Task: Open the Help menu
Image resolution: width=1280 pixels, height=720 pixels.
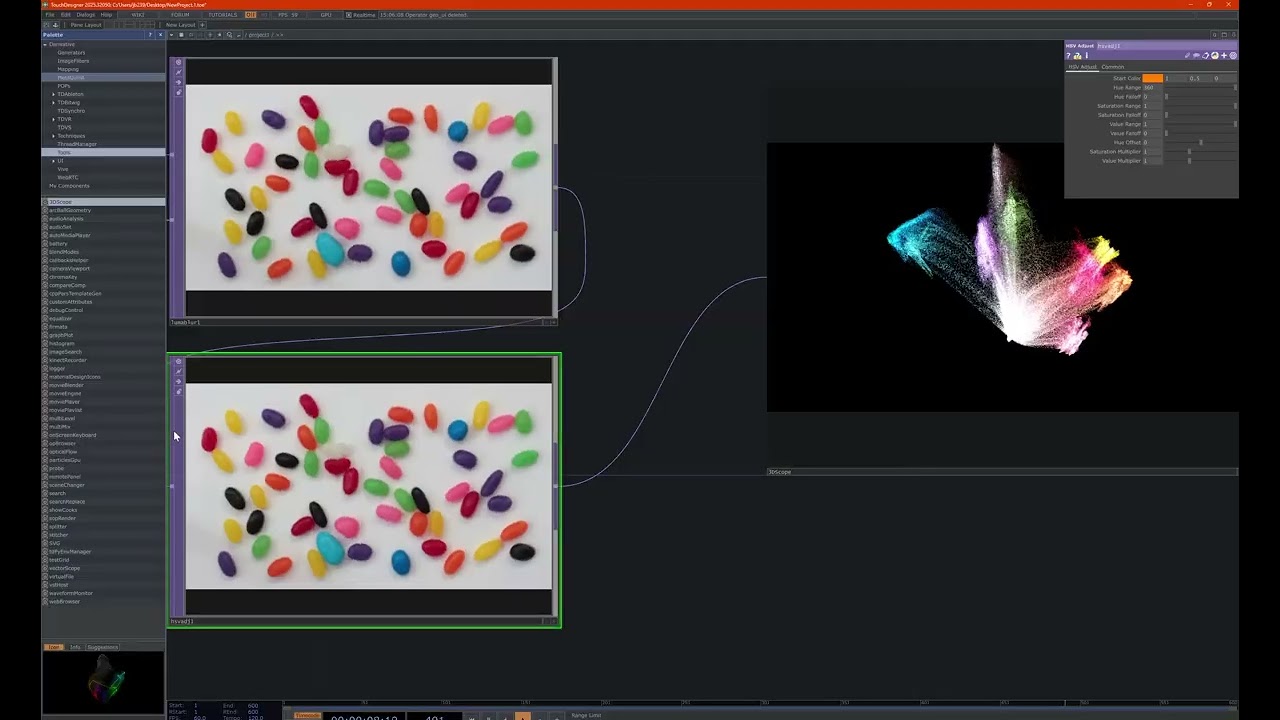Action: 106,15
